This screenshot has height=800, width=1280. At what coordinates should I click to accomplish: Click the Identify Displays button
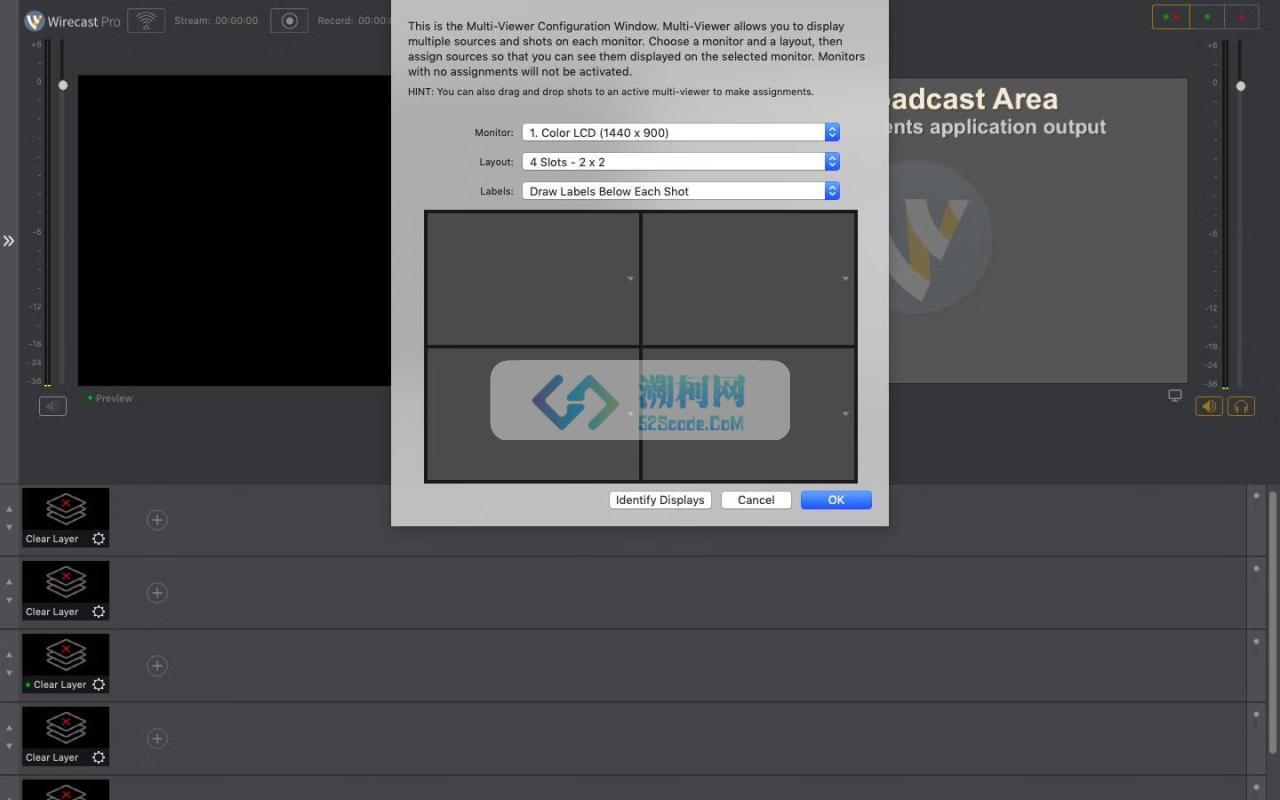pyautogui.click(x=660, y=500)
